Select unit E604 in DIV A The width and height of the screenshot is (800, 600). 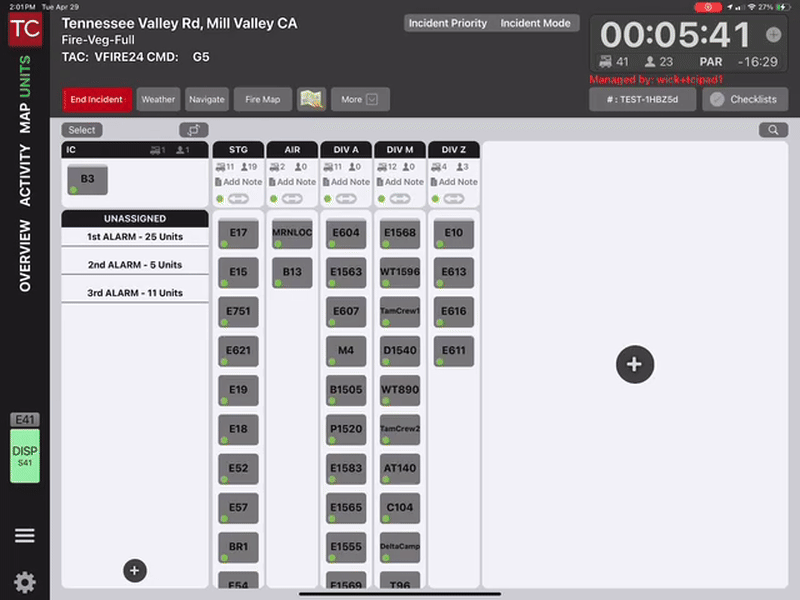(346, 233)
